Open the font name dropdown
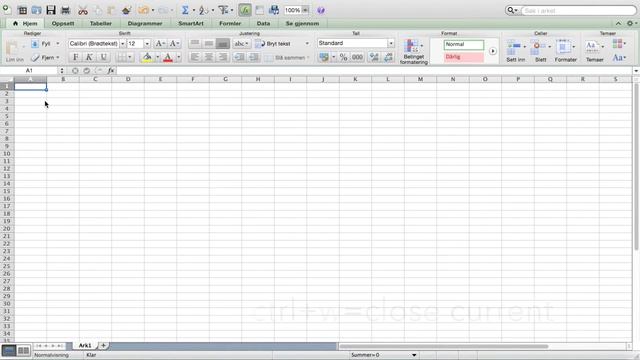 click(x=122, y=44)
